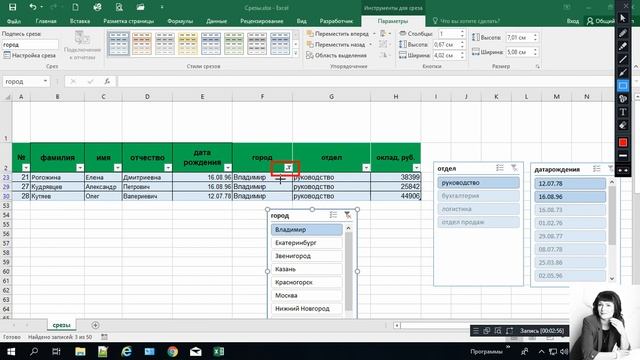The width and height of the screenshot is (640, 360).
Task: Switch to the 'Разработчик' tab
Action: 336,21
